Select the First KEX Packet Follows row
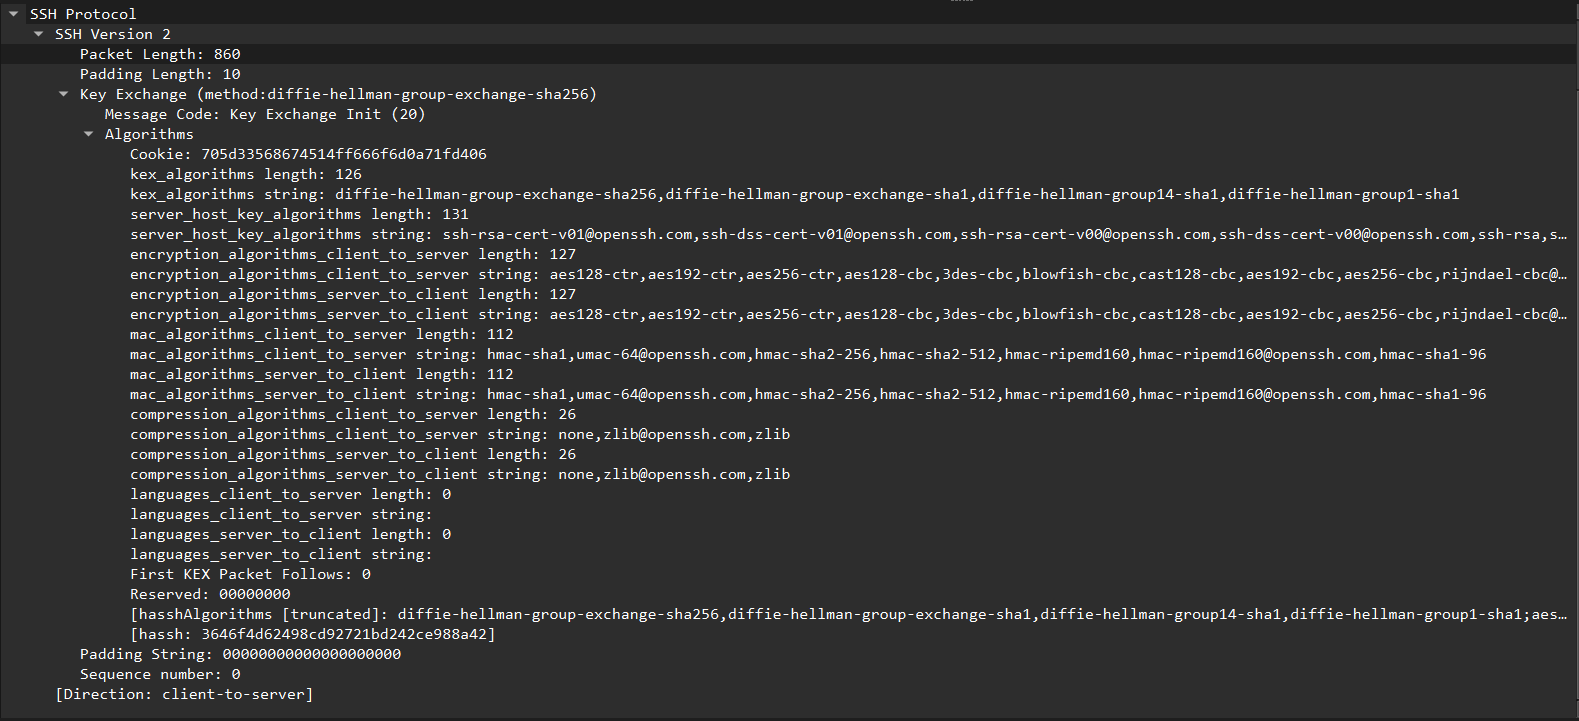This screenshot has height=721, width=1579. pos(250,574)
